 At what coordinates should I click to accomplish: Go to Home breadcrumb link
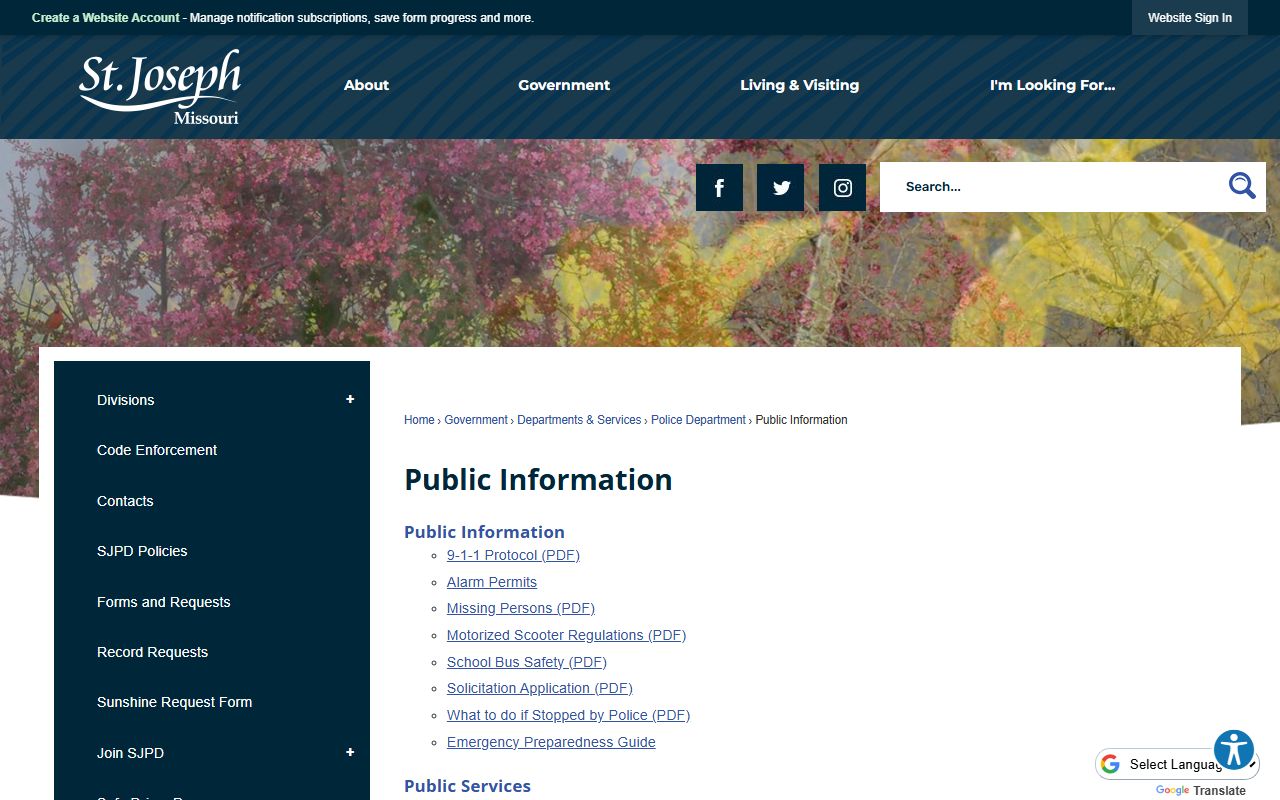[x=419, y=420]
